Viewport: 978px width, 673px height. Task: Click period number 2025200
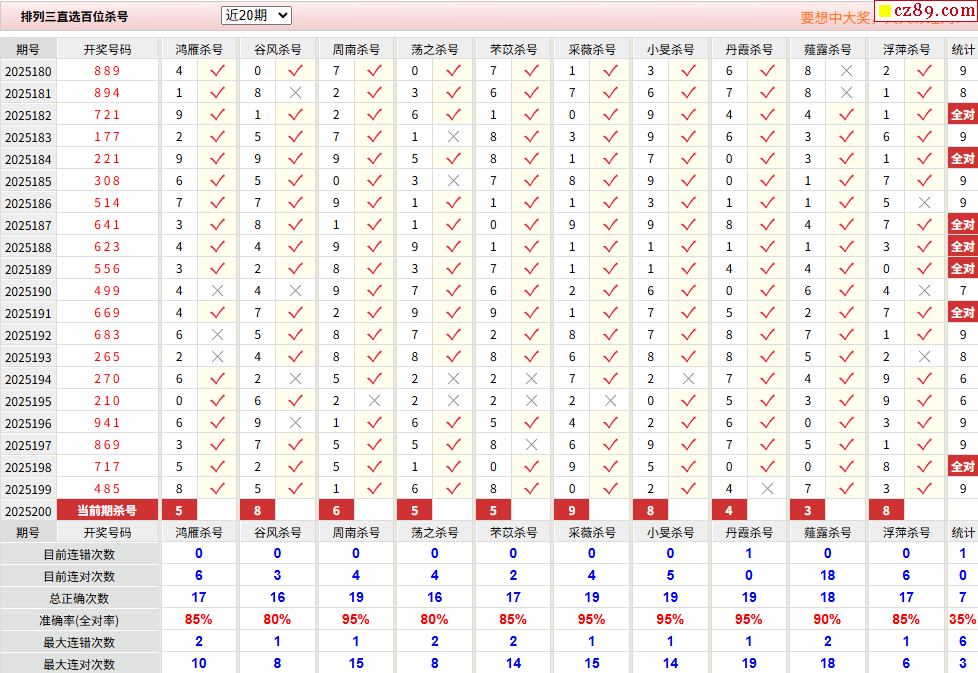[28, 511]
